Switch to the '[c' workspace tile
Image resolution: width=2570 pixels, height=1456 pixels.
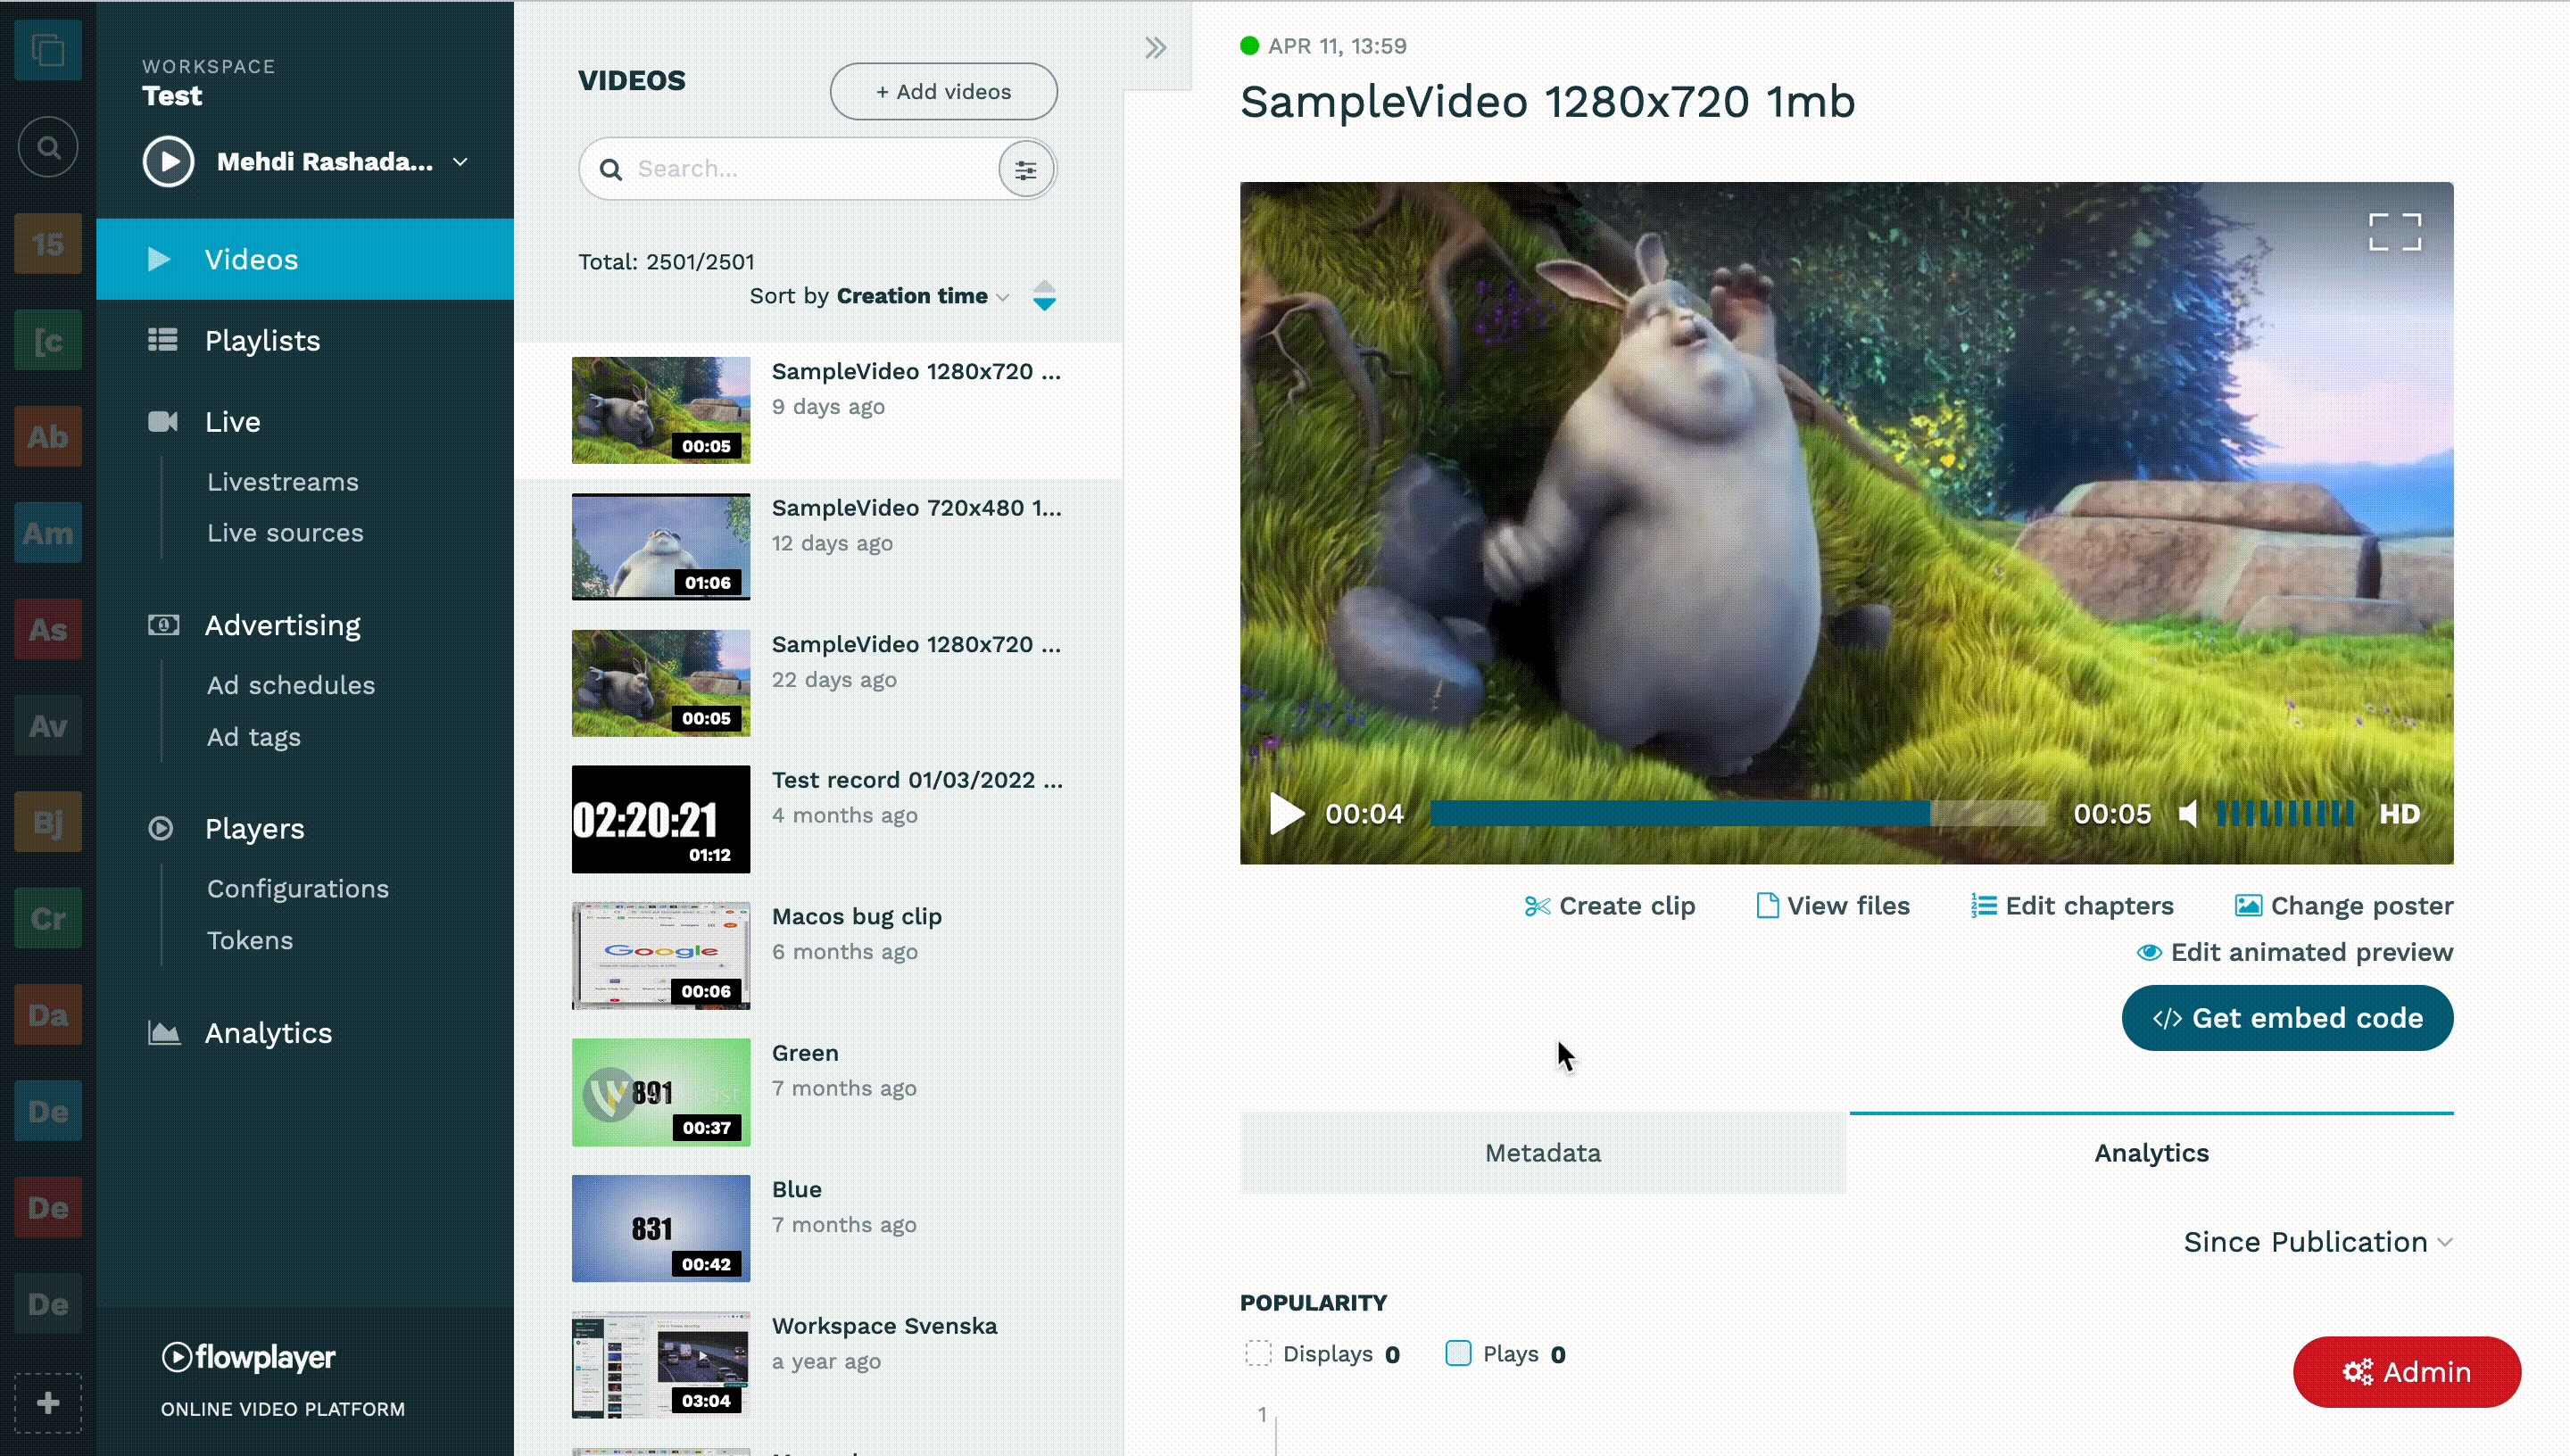pyautogui.click(x=48, y=340)
